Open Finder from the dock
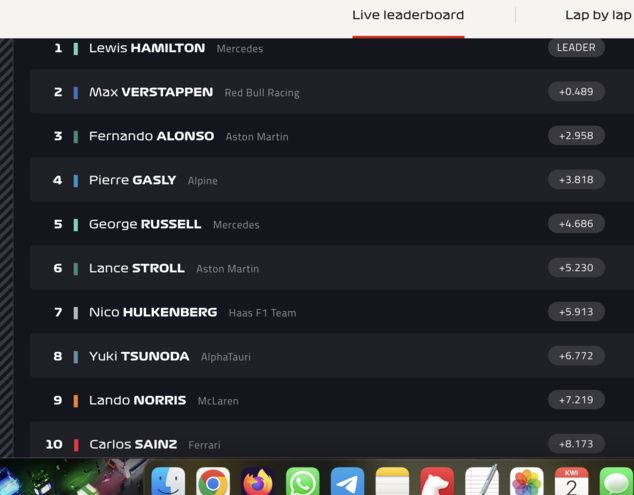The width and height of the screenshot is (634, 495). [168, 481]
